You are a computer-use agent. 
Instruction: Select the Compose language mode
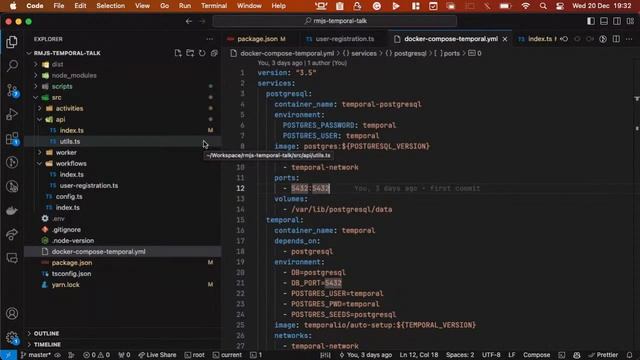point(536,355)
